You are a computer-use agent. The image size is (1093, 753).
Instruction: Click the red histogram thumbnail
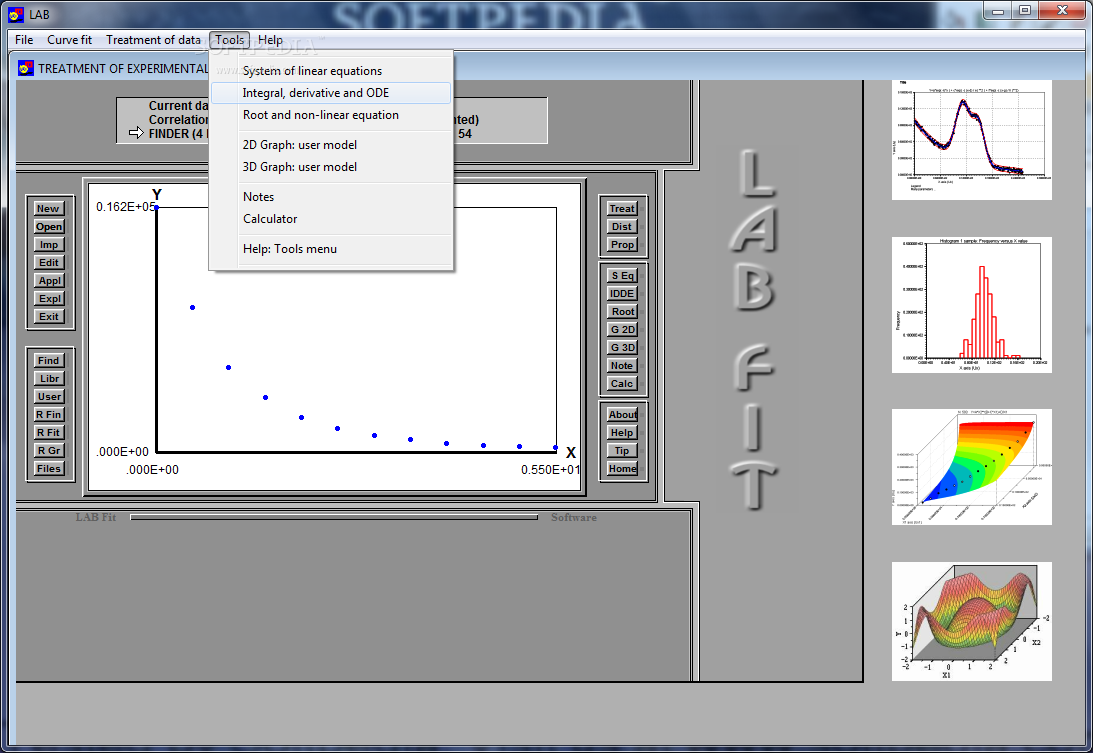point(972,305)
